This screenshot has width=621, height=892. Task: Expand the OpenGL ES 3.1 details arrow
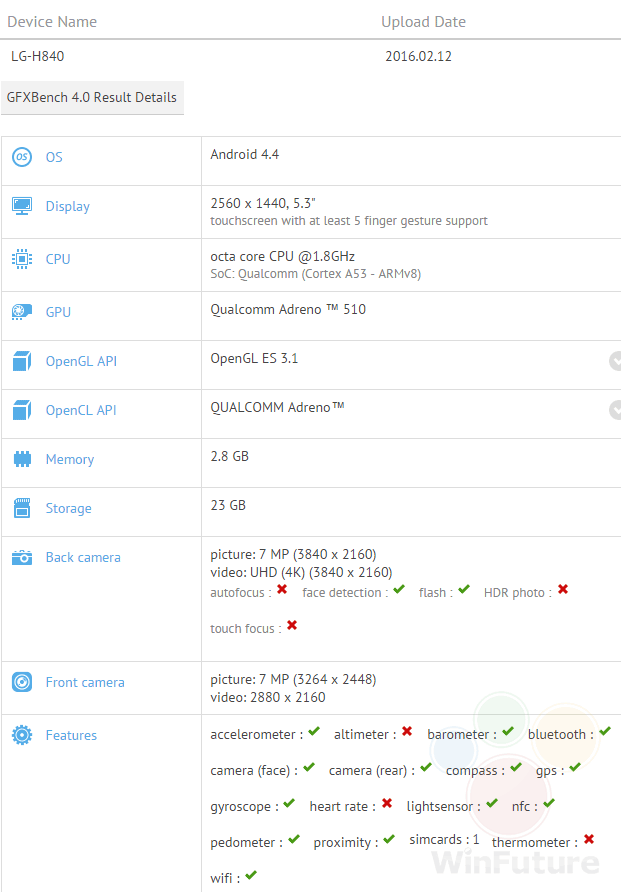pyautogui.click(x=615, y=361)
